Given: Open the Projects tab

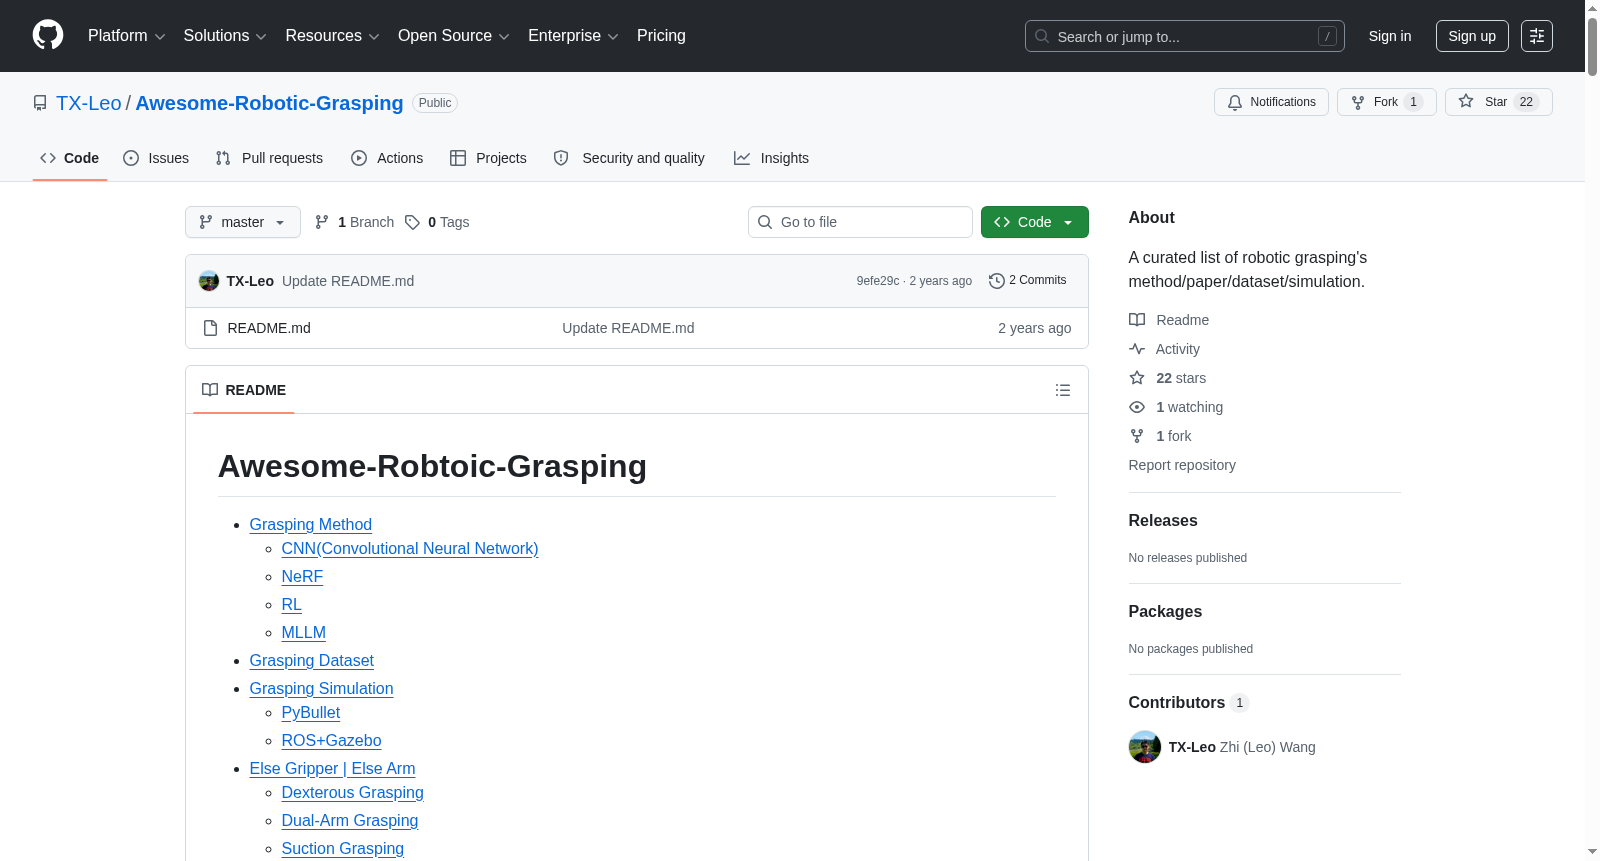Looking at the screenshot, I should click(488, 158).
